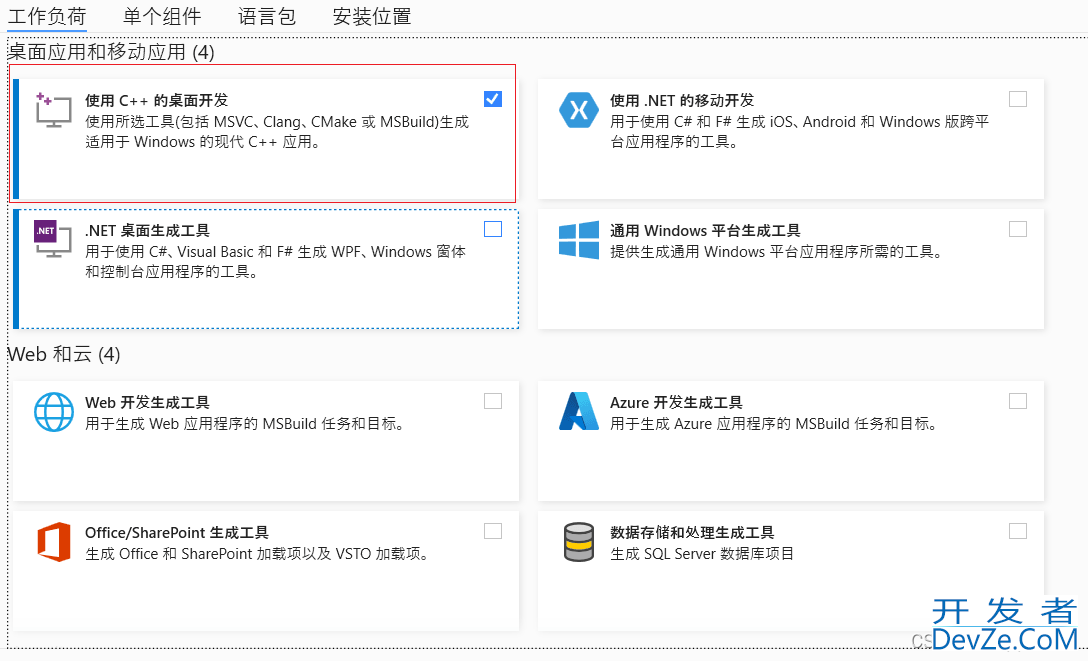Uncheck the 使用 C++ 的桌面开发 checkbox
The image size is (1088, 661).
tap(493, 99)
